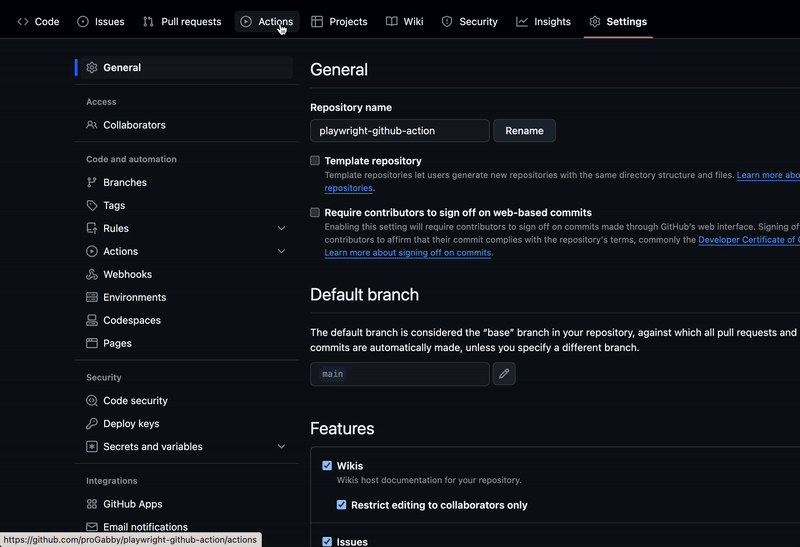Open the Code tab

click(x=38, y=21)
